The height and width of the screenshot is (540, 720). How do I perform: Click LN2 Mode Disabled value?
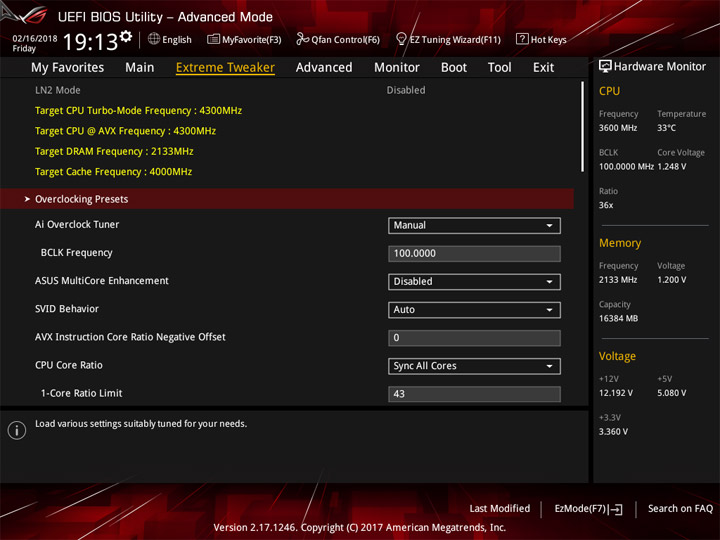coord(406,90)
